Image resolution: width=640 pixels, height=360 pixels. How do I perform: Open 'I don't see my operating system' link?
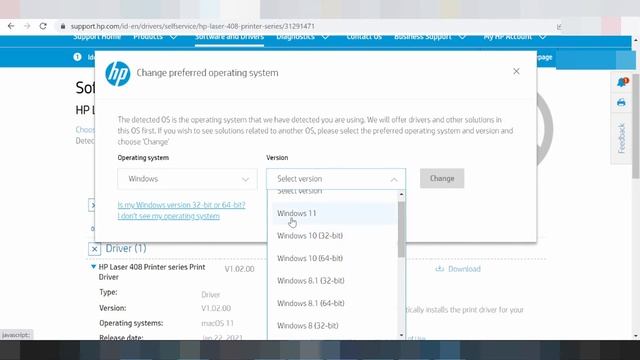click(169, 216)
